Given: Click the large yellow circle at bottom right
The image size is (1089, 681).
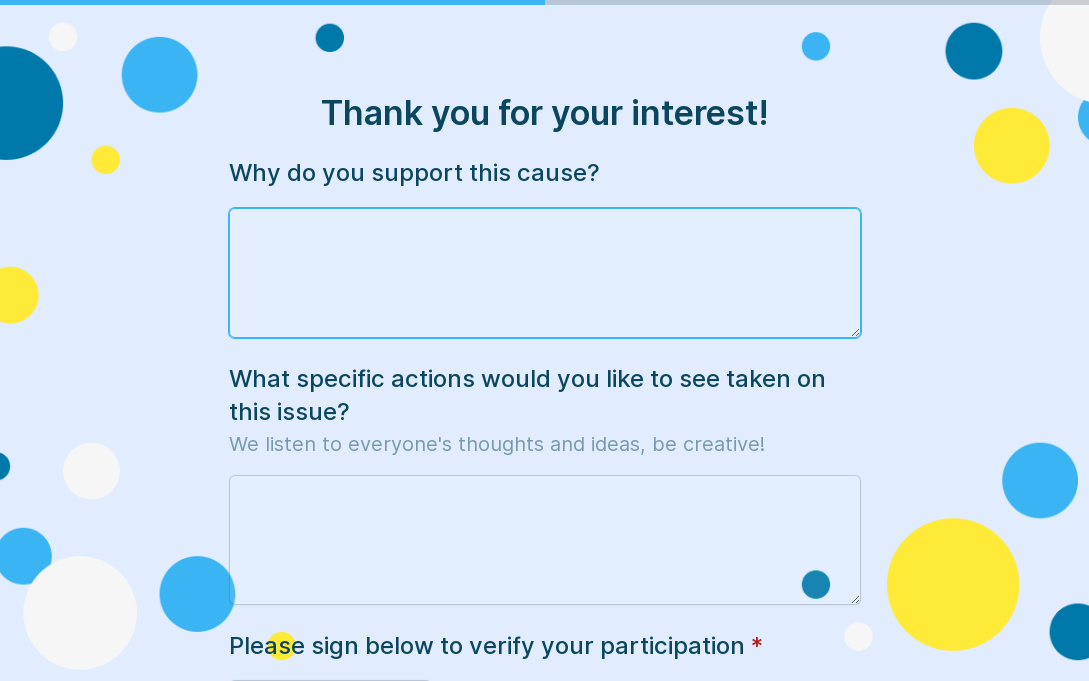Looking at the screenshot, I should pos(952,584).
